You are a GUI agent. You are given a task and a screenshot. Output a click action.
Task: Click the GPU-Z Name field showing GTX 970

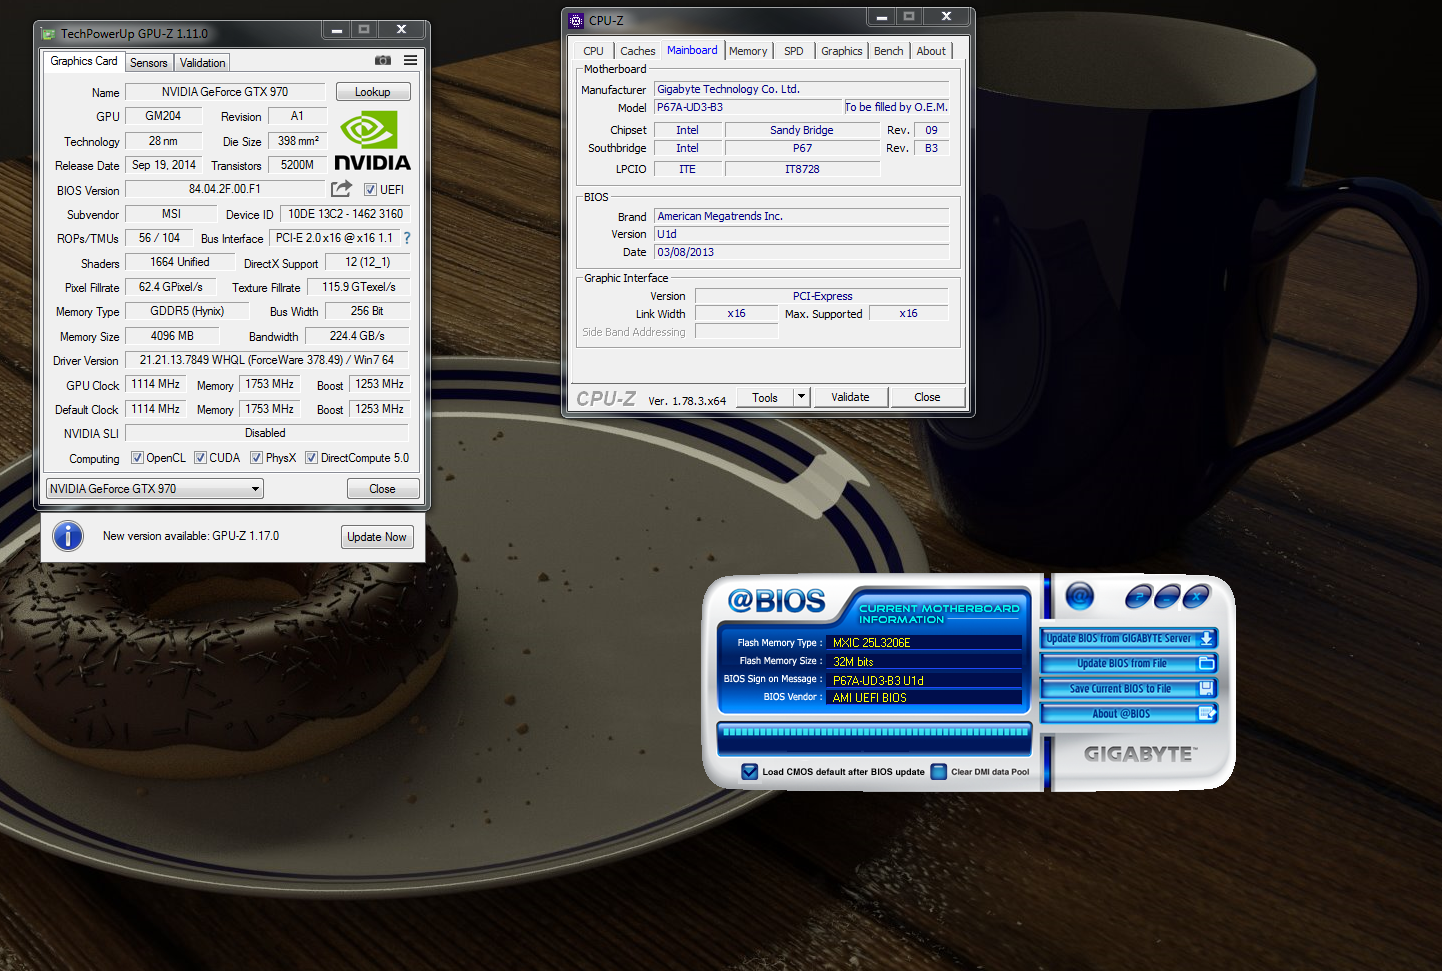coord(225,92)
